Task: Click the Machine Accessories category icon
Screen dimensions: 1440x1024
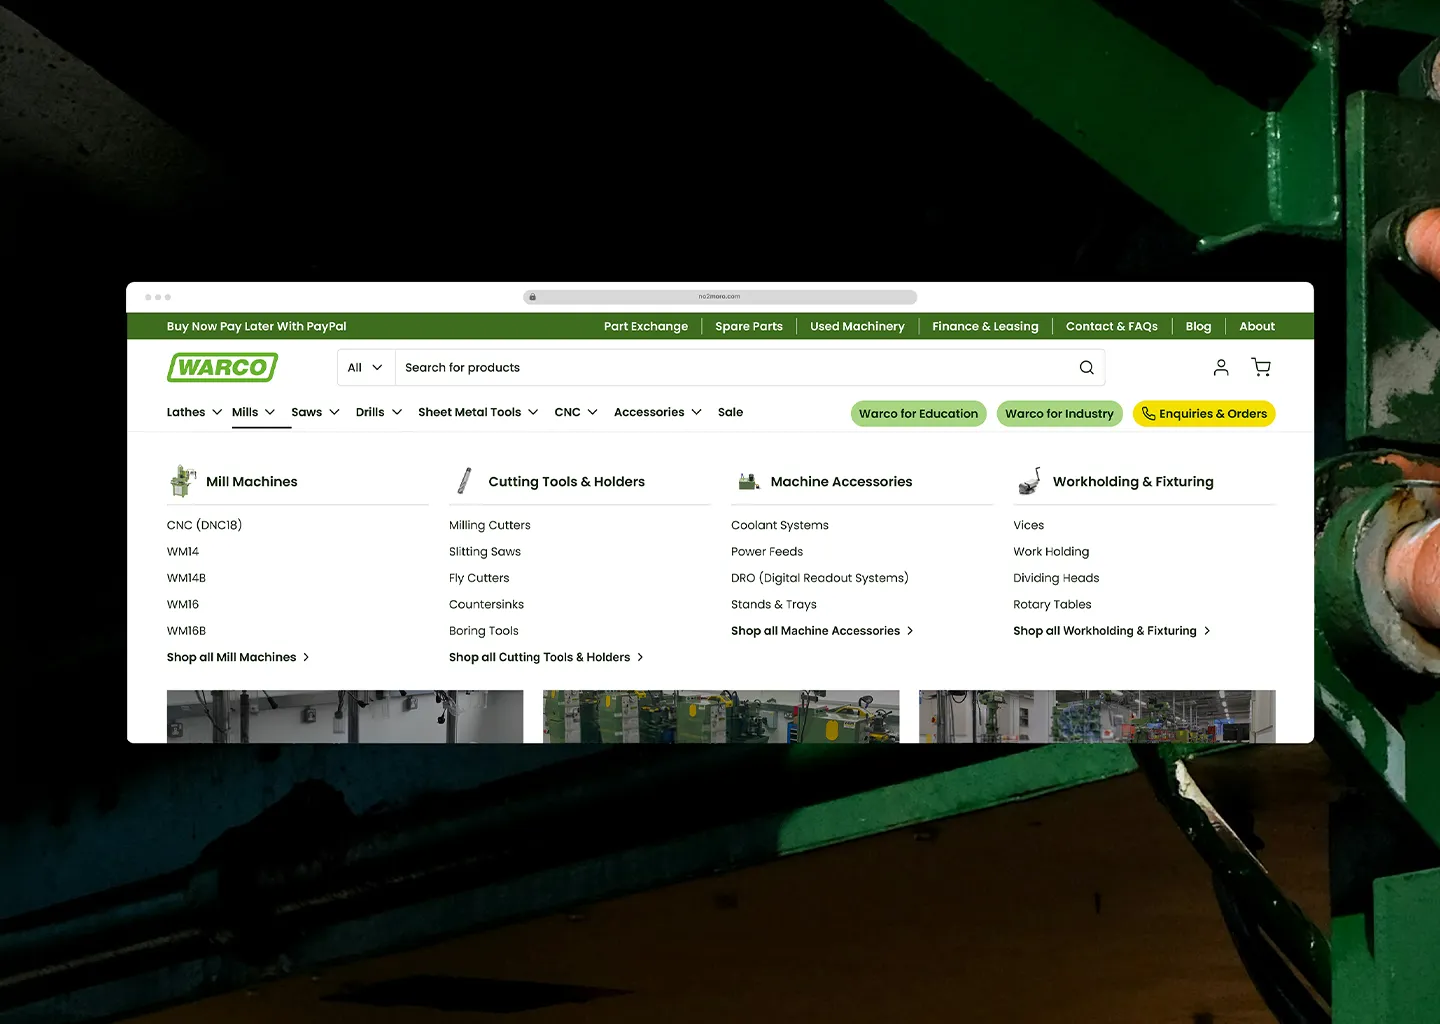Action: (x=749, y=482)
